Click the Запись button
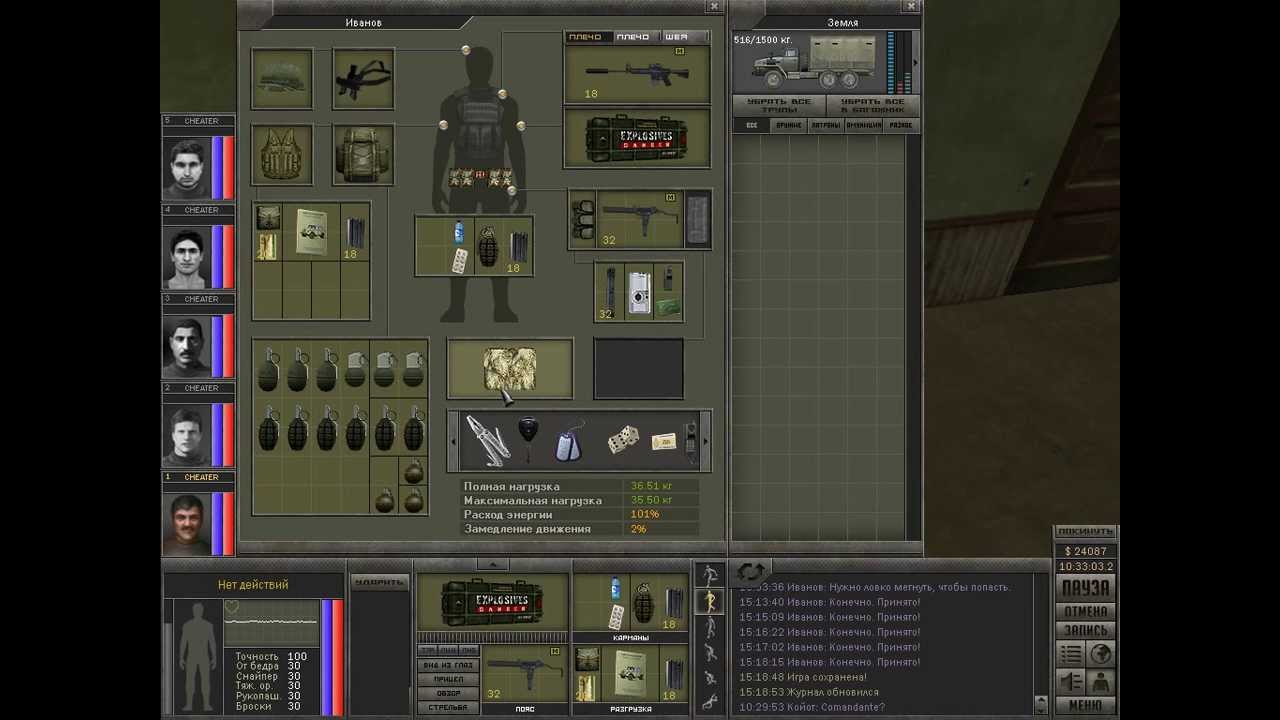The height and width of the screenshot is (720, 1280). pyautogui.click(x=1085, y=630)
